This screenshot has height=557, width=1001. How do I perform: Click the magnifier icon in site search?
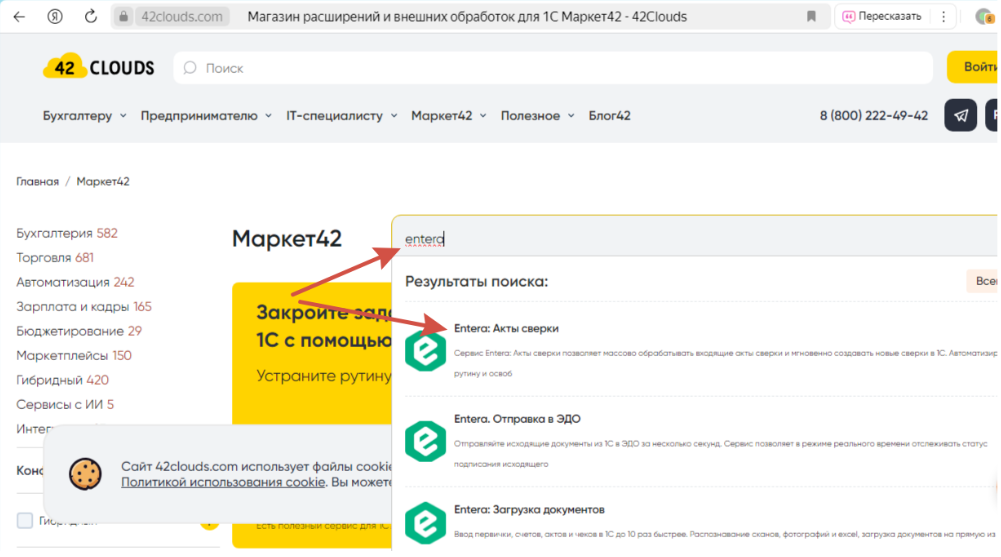click(190, 68)
